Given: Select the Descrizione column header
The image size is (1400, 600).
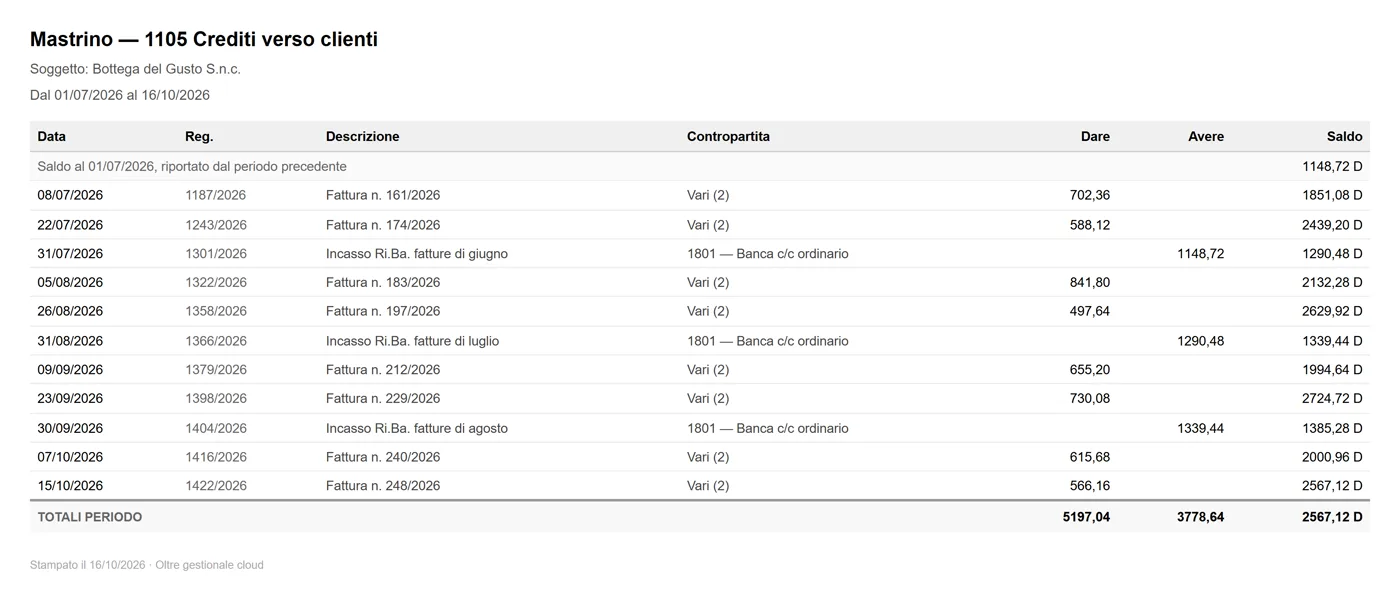Looking at the screenshot, I should coord(362,137).
